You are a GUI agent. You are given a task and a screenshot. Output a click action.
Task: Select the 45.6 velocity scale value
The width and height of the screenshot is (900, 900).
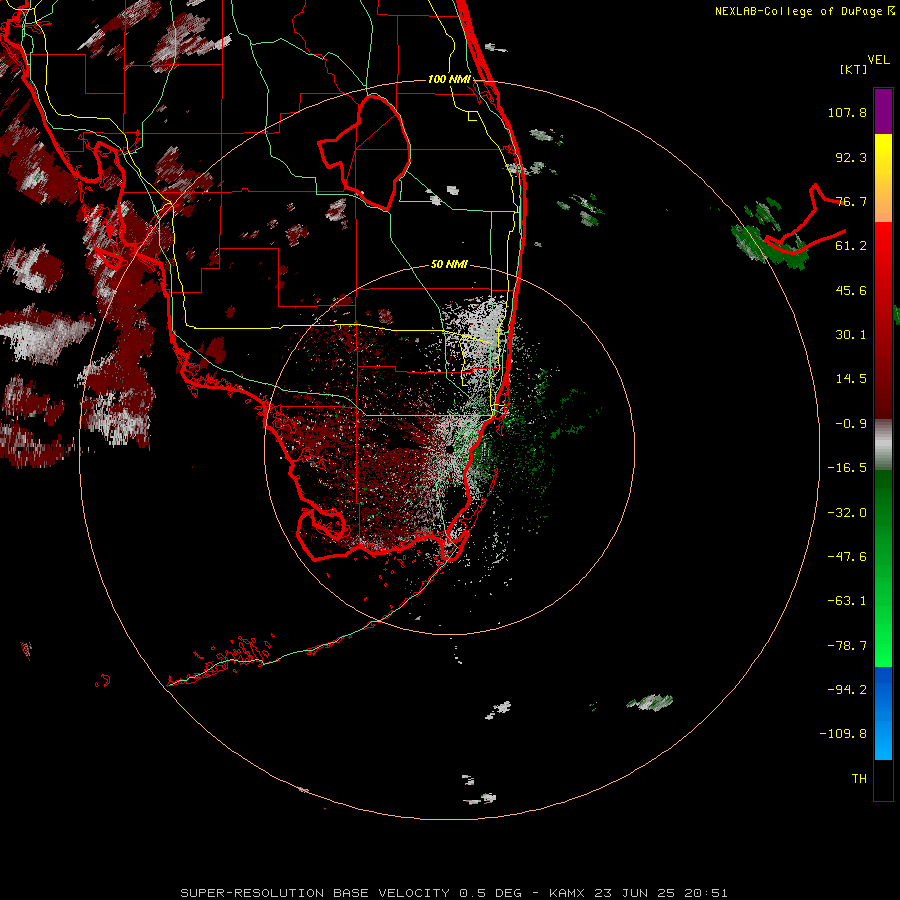(x=851, y=290)
